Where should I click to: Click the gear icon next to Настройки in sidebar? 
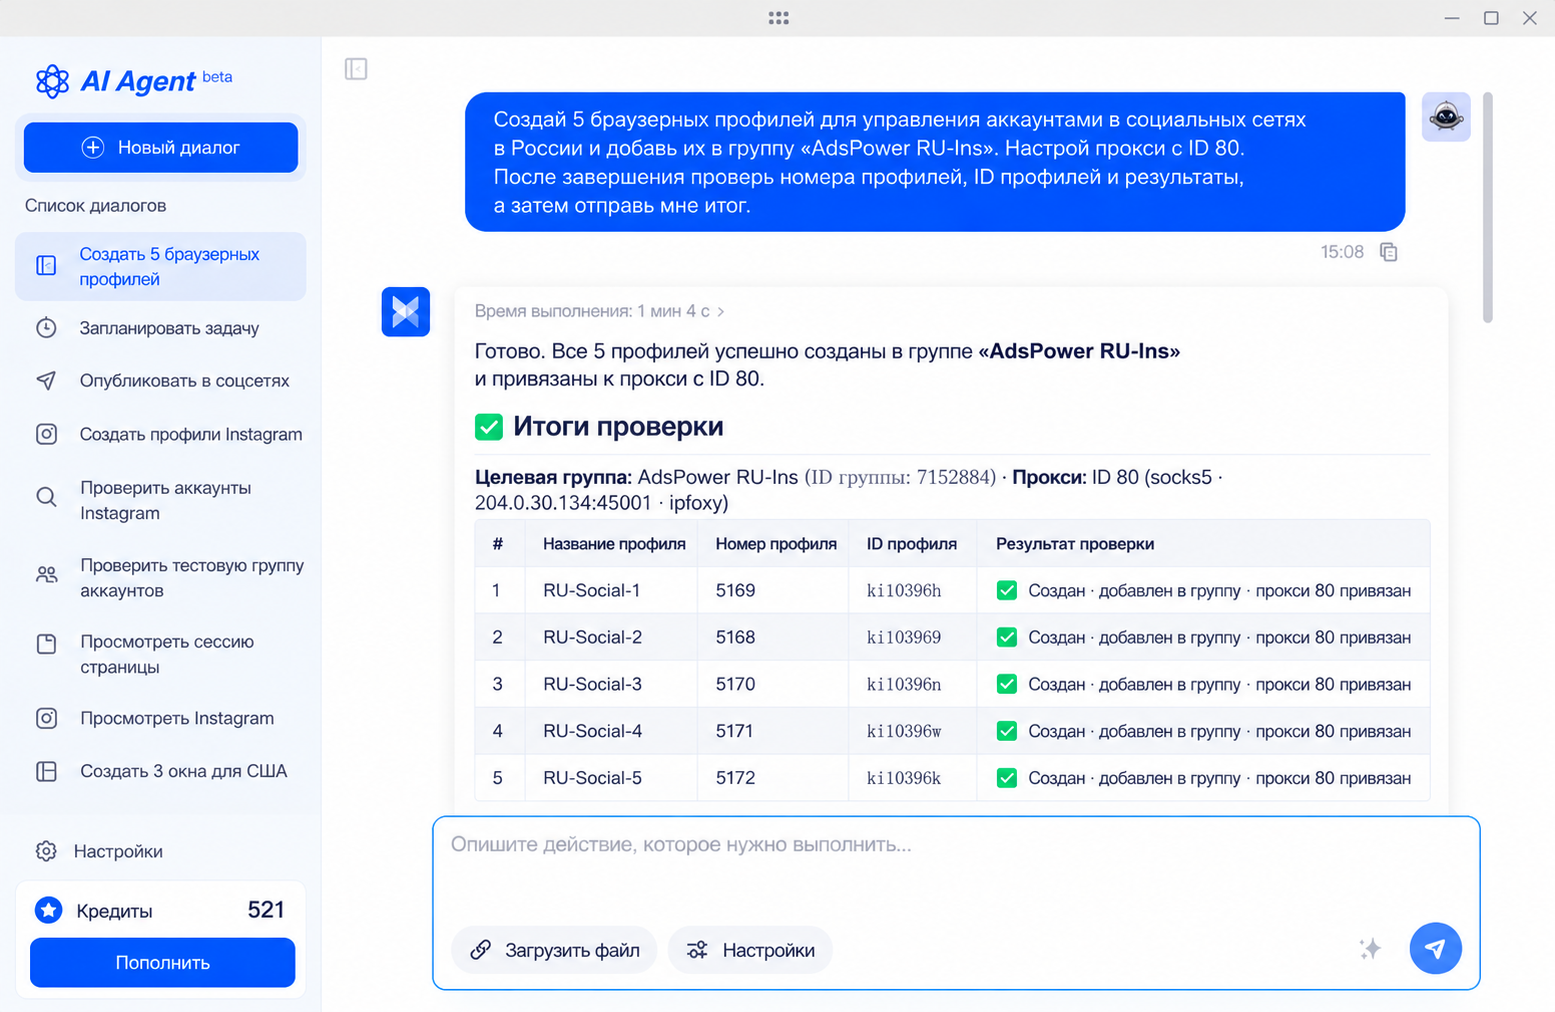click(46, 851)
